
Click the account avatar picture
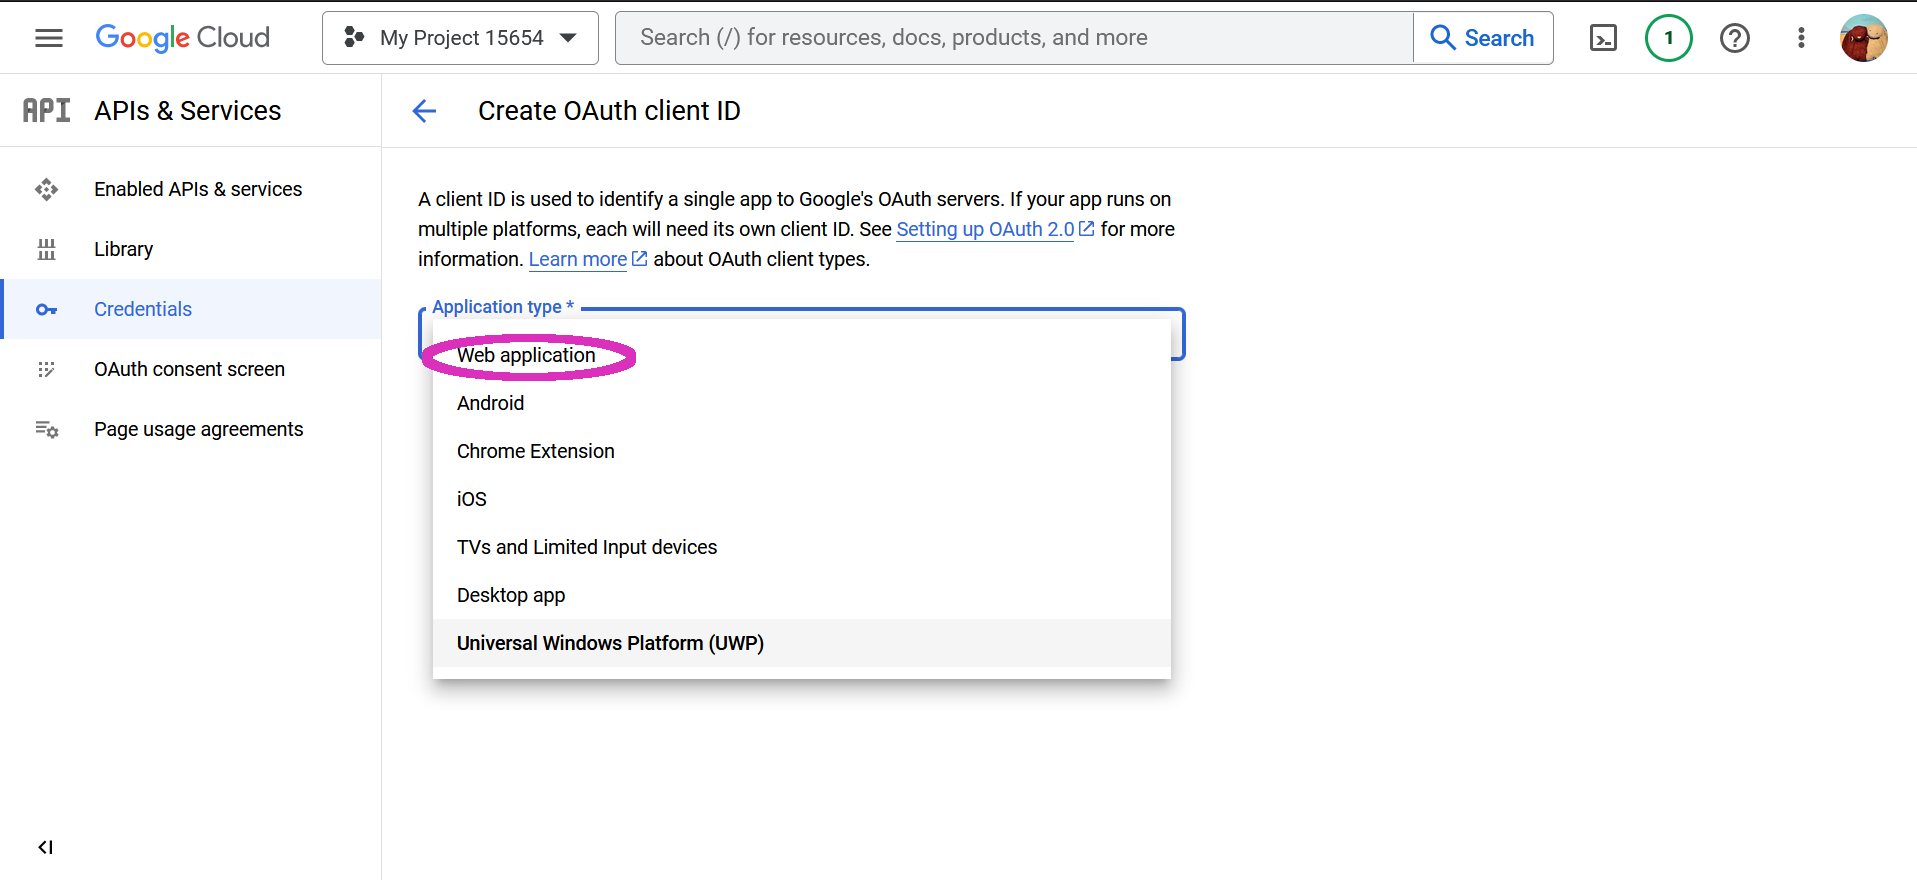tap(1863, 38)
